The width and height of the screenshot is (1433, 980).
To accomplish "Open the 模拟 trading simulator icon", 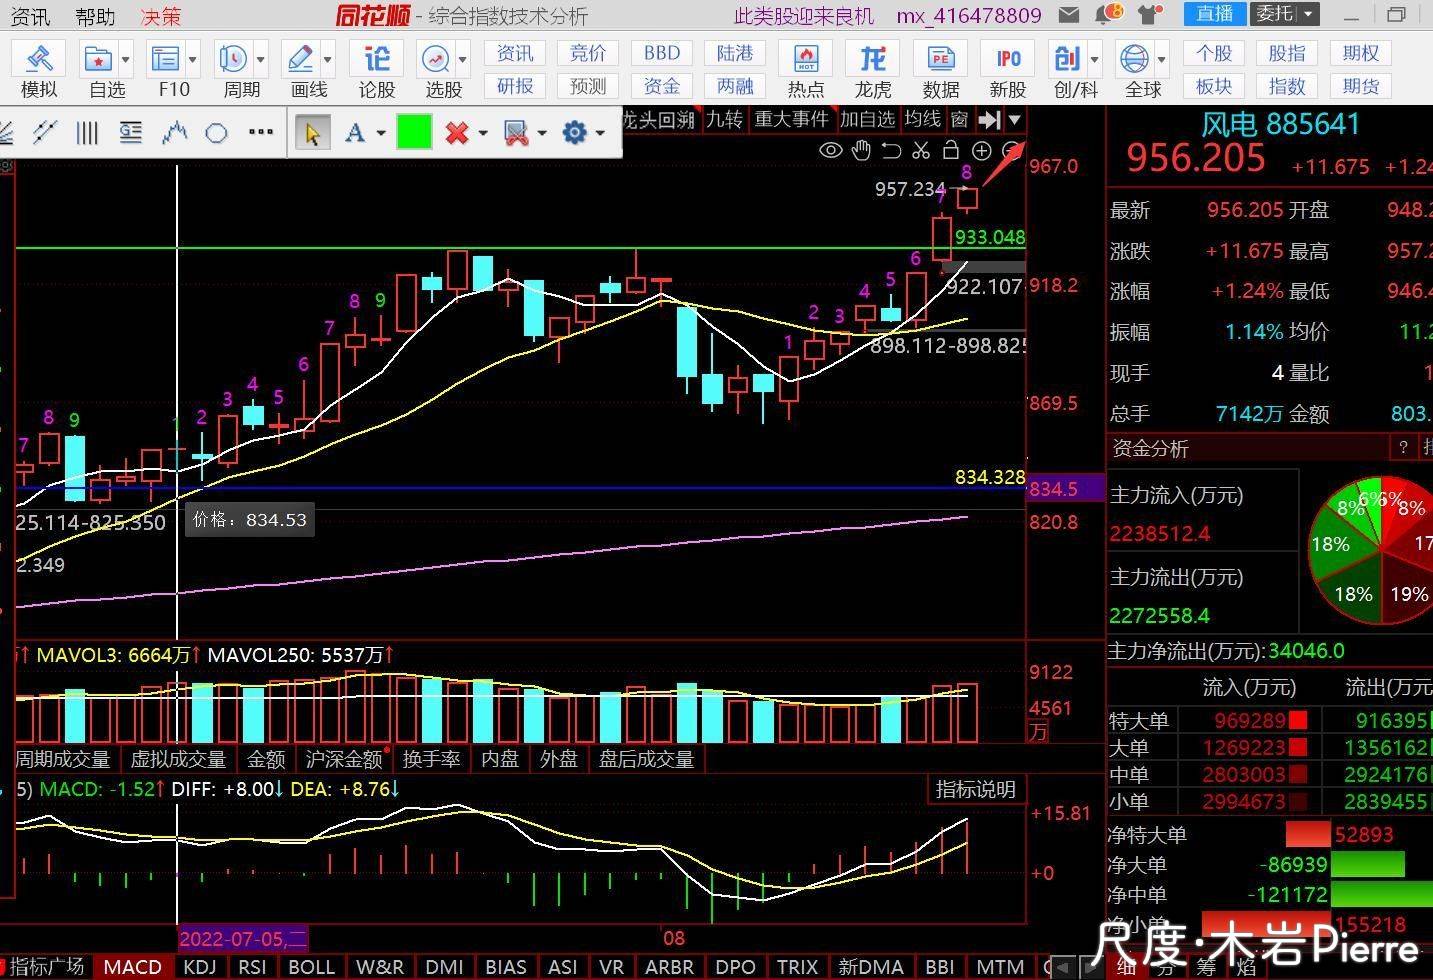I will click(39, 69).
